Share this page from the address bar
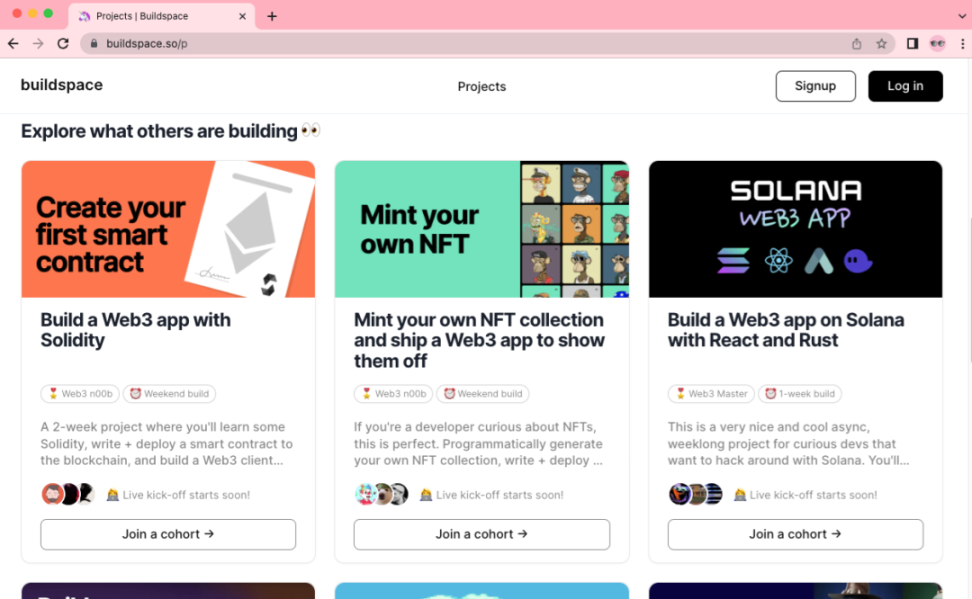972x599 pixels. click(x=856, y=43)
